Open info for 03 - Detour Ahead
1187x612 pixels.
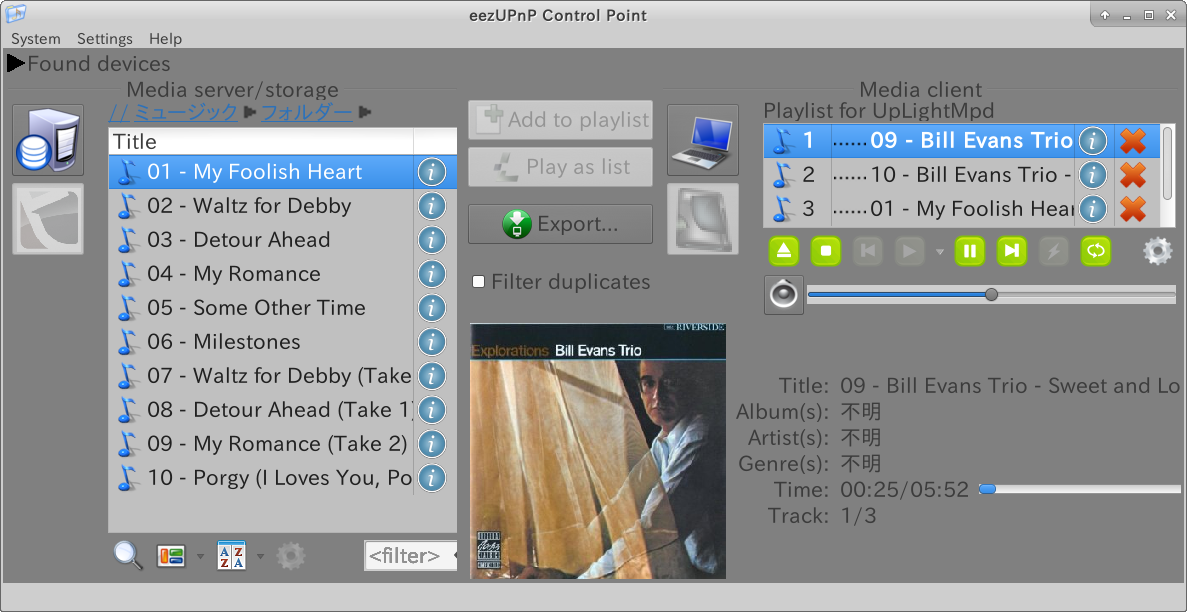(431, 240)
